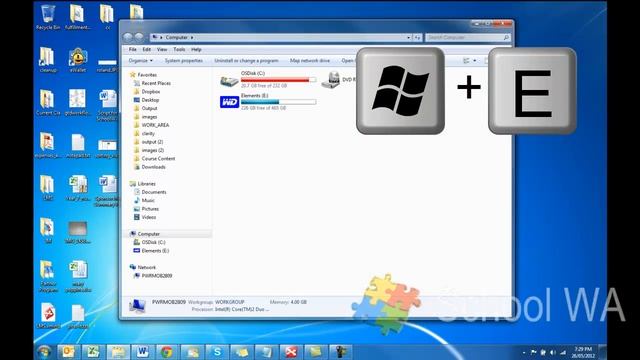Click the Windows Explorer taskbar button
This screenshot has width=640, height=360.
pos(118,352)
